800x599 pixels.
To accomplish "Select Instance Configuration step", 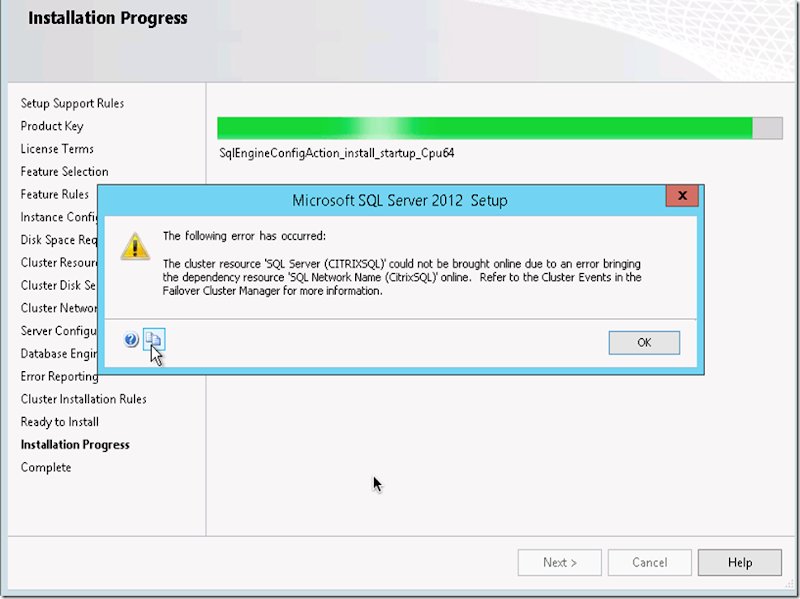I will (59, 217).
